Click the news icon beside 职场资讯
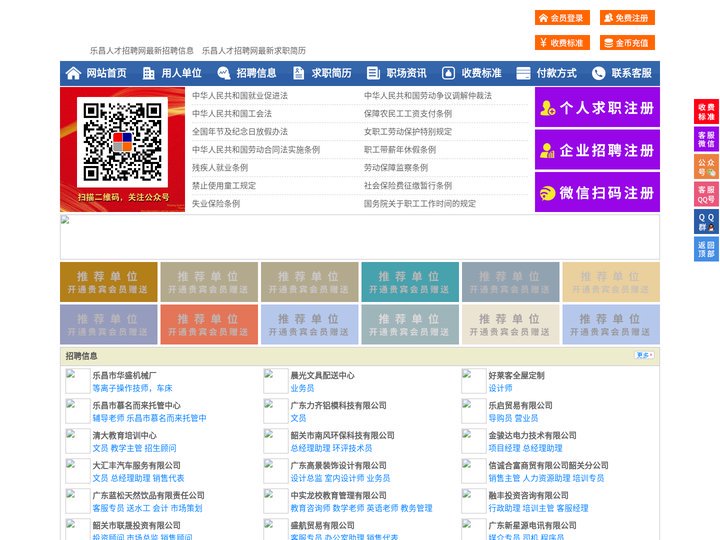720x540 pixels. 373,73
